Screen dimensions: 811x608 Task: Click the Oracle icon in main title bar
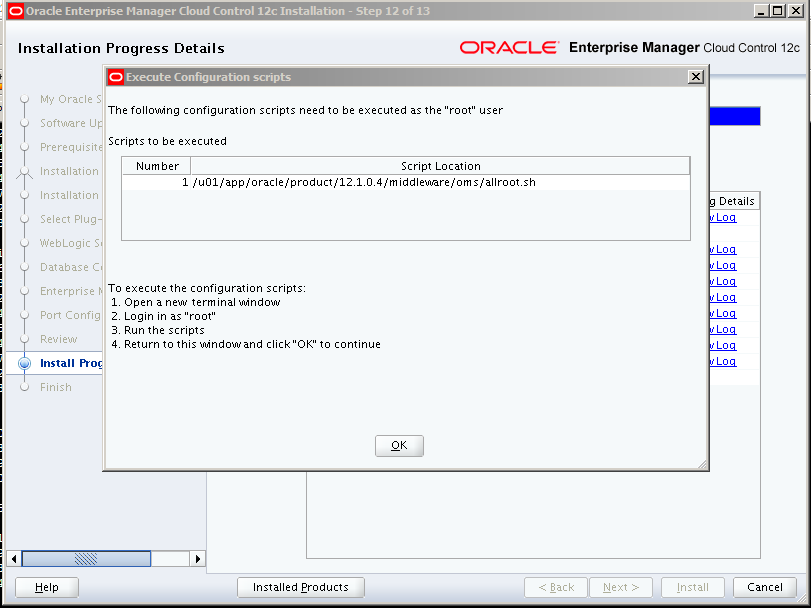[16, 11]
